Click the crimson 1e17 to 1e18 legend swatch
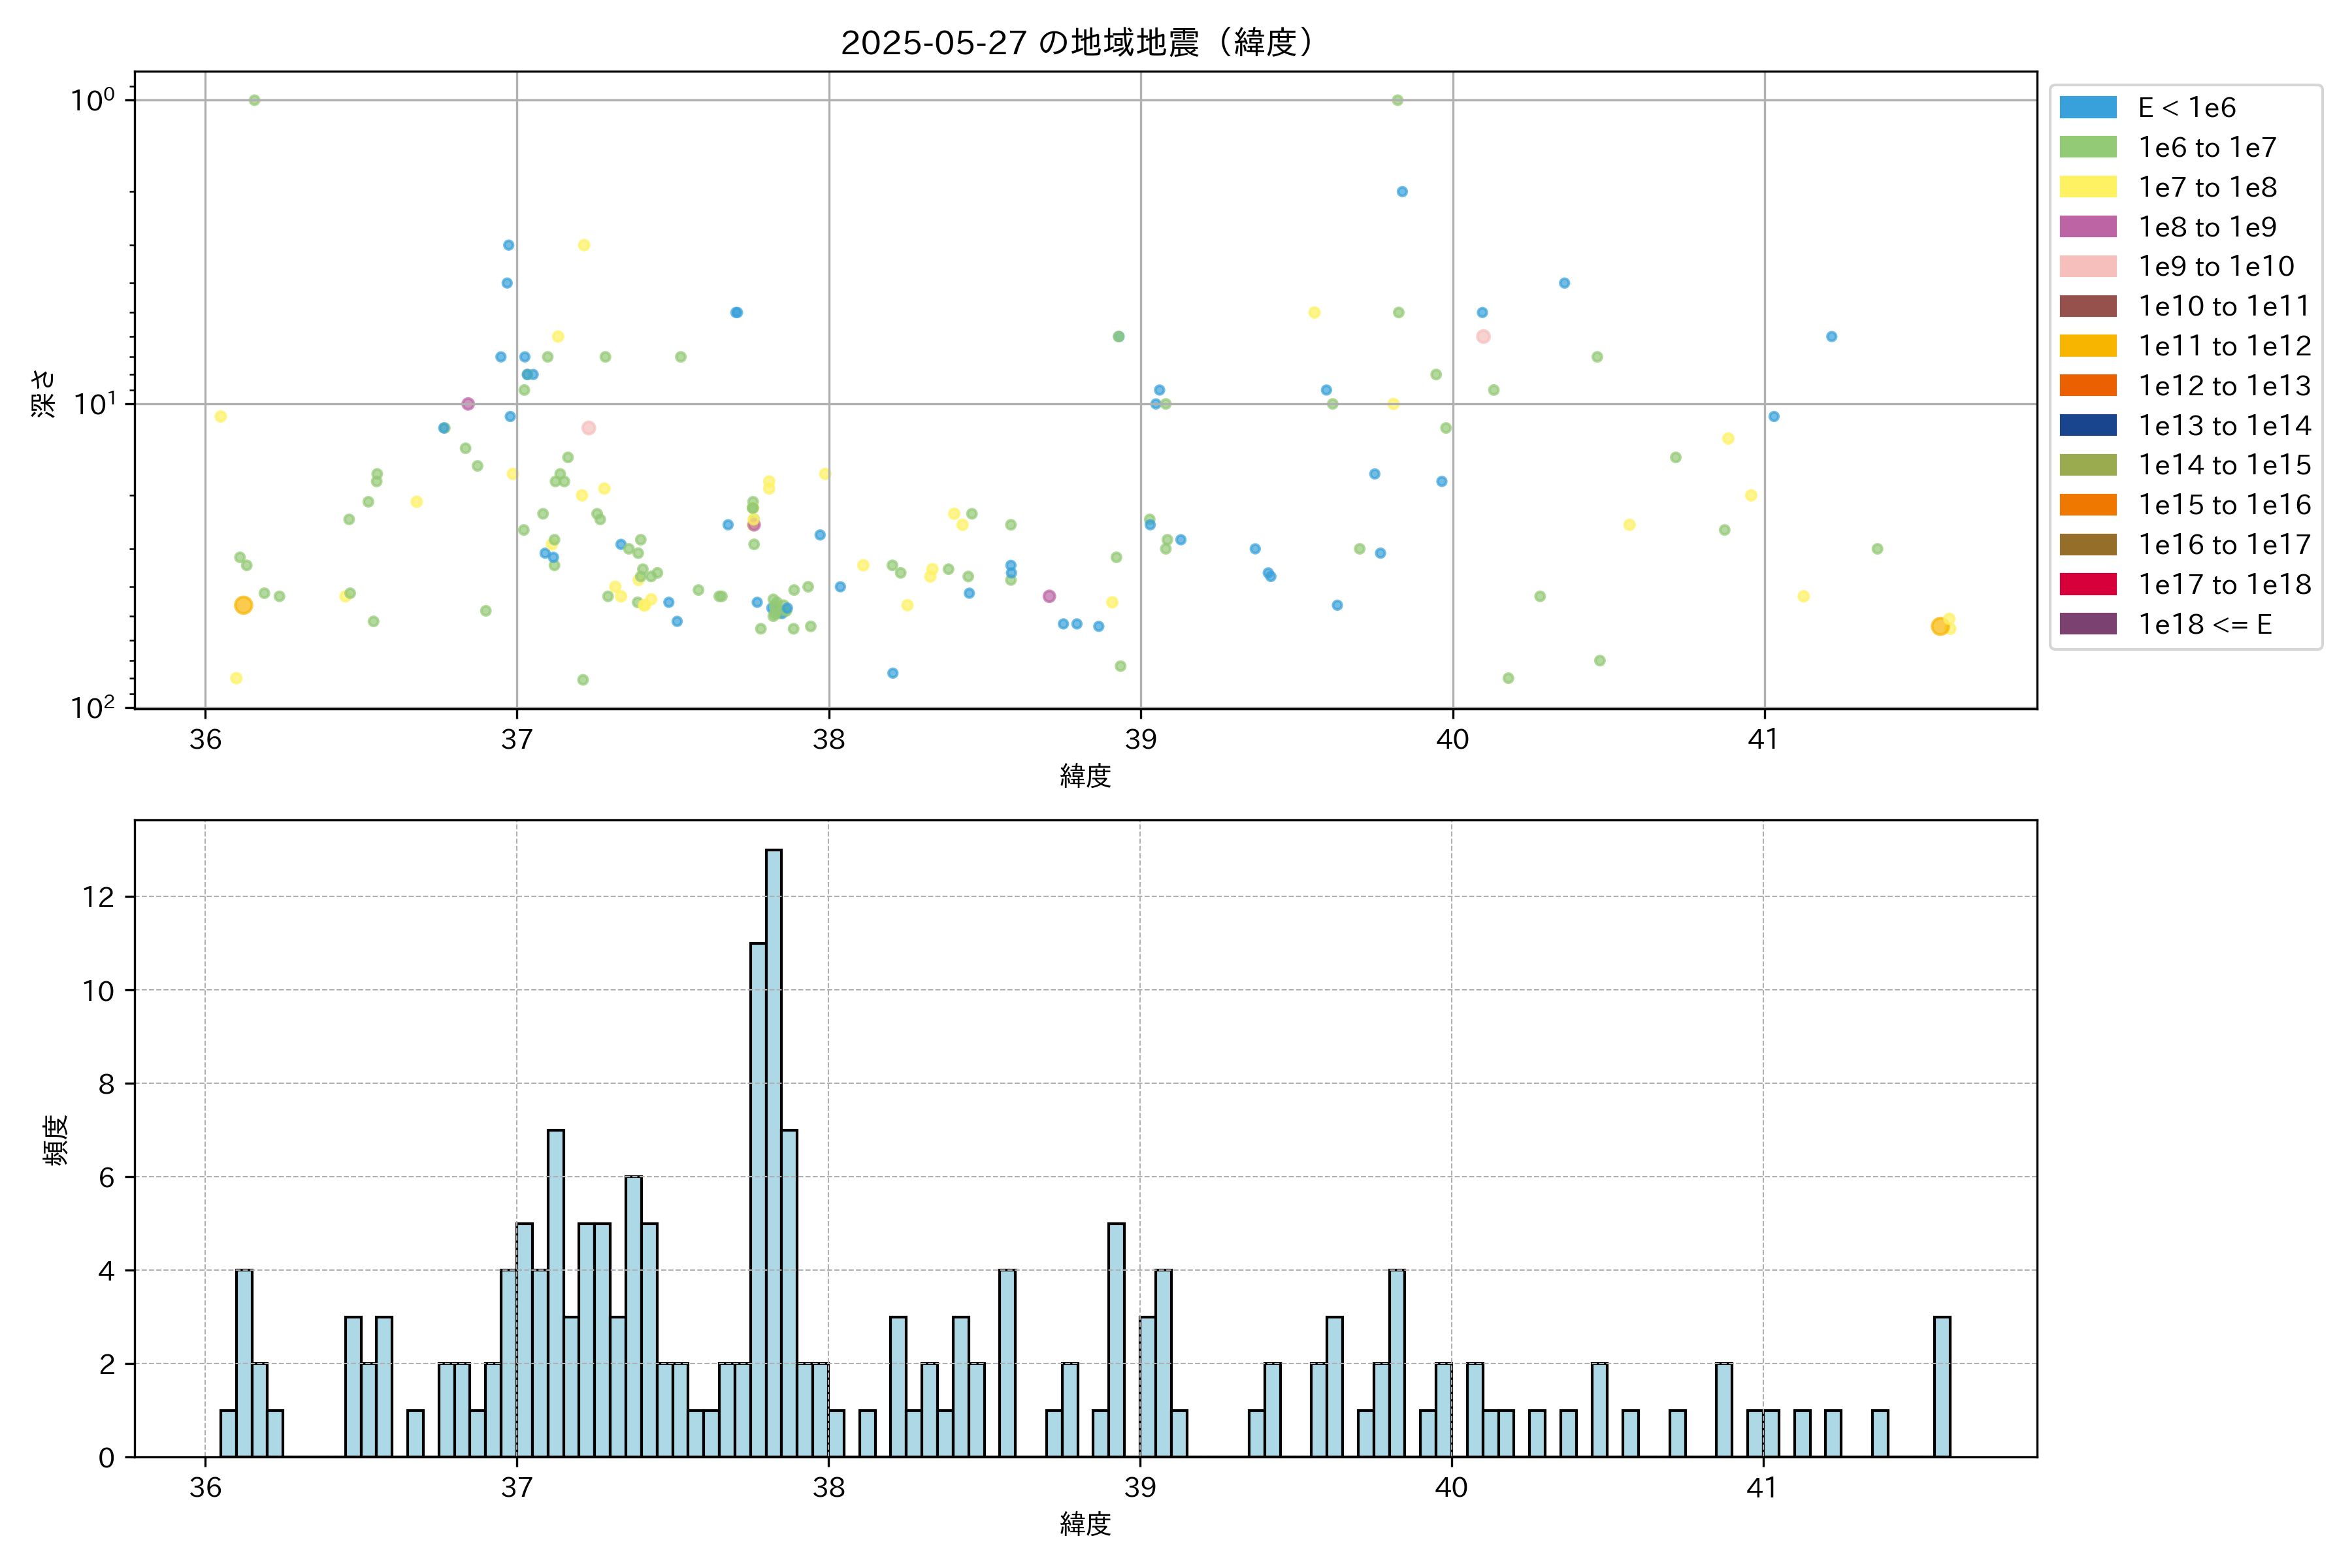Viewport: 2352px width, 1568px height. [x=2087, y=585]
